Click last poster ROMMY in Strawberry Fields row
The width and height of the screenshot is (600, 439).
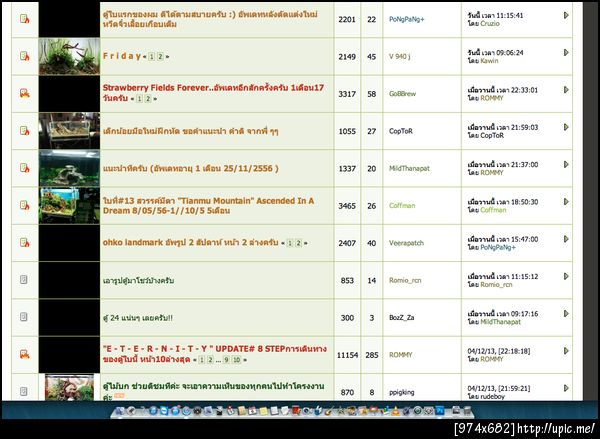pos(492,98)
